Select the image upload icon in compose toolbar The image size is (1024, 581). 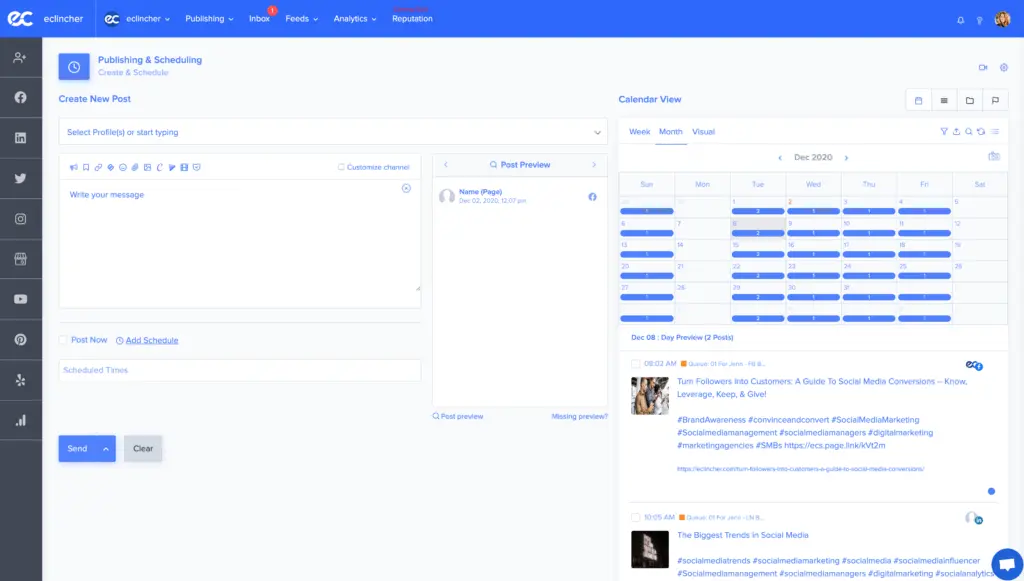[147, 167]
